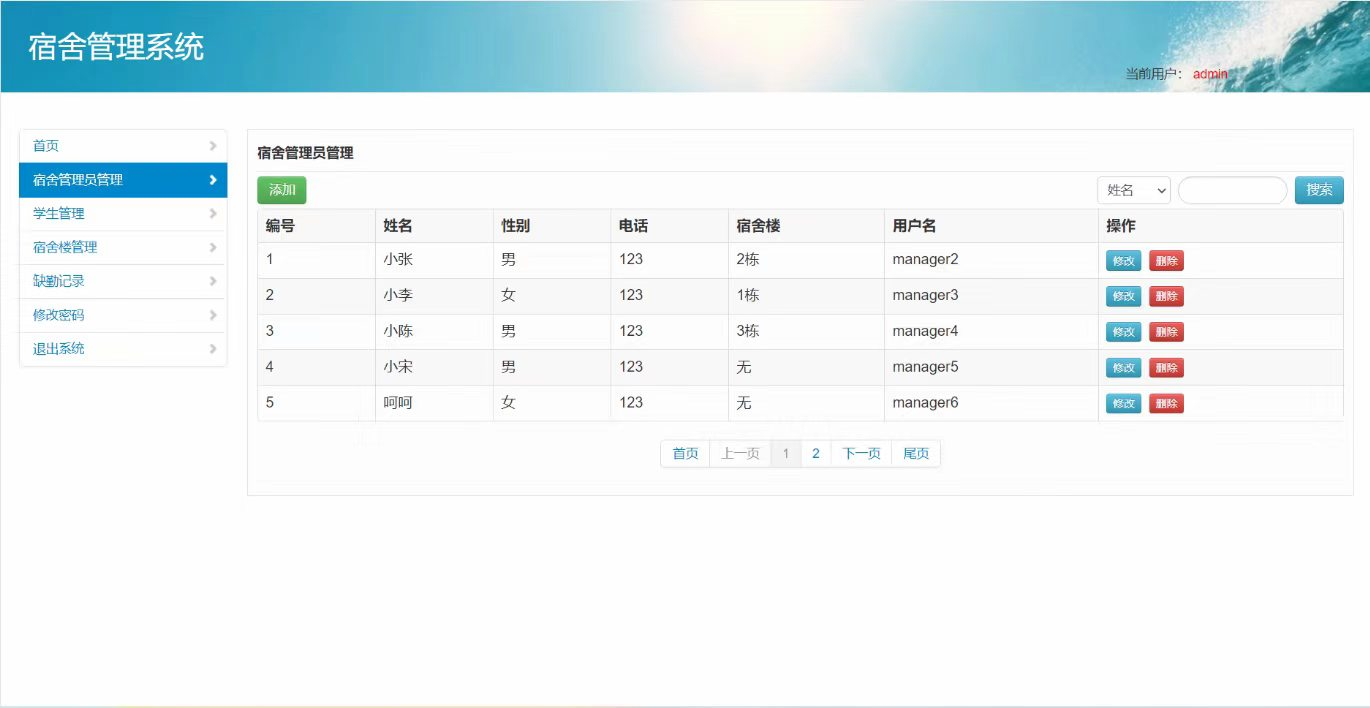Viewport: 1370px width, 708px height.
Task: Click 修改 for manager 小陈
Action: (x=1123, y=332)
